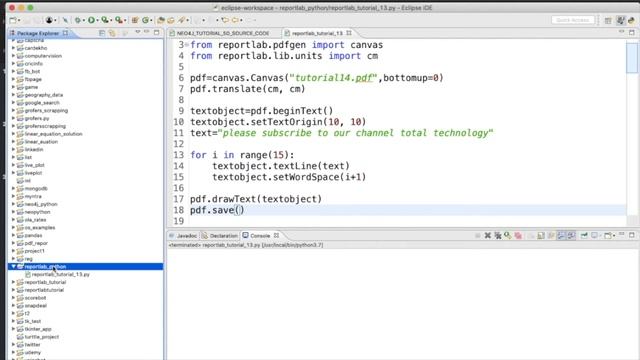Open the Run button dropdown arrow
640x360 pixels.
click(x=97, y=20)
